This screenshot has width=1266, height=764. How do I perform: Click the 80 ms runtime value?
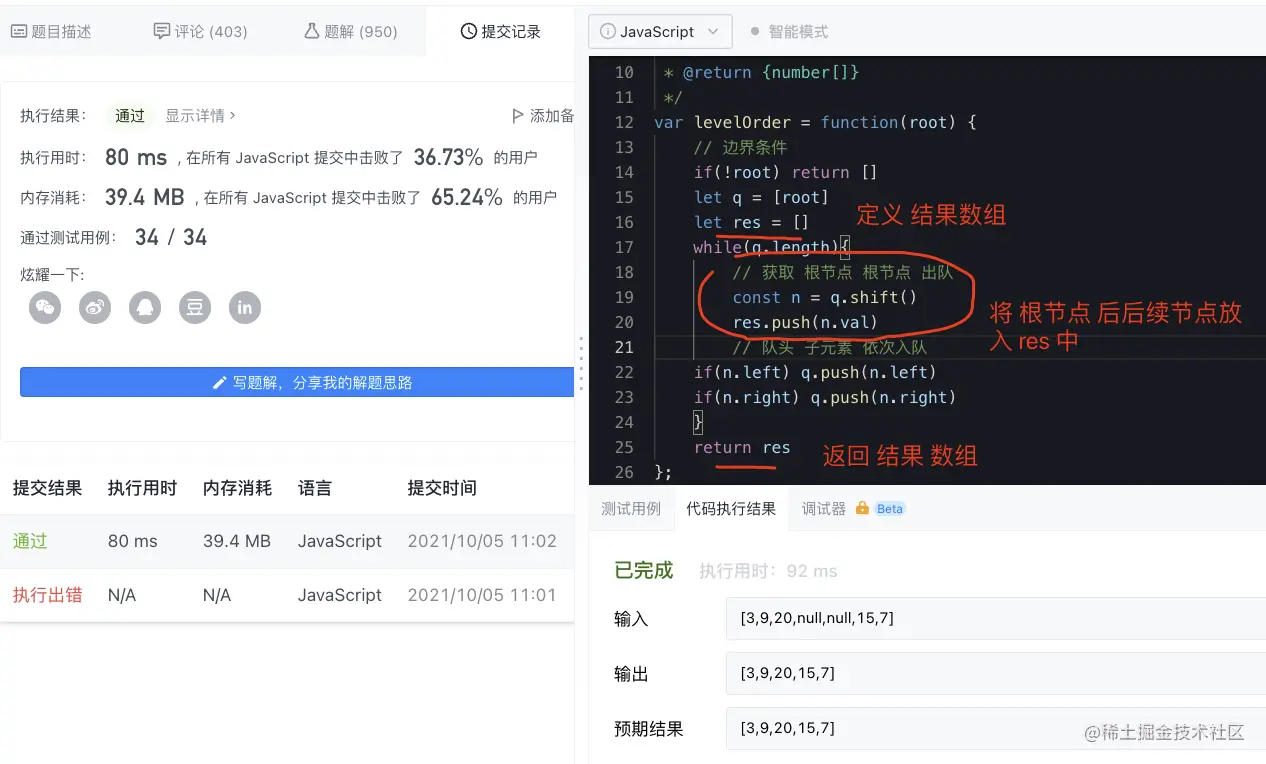point(136,157)
